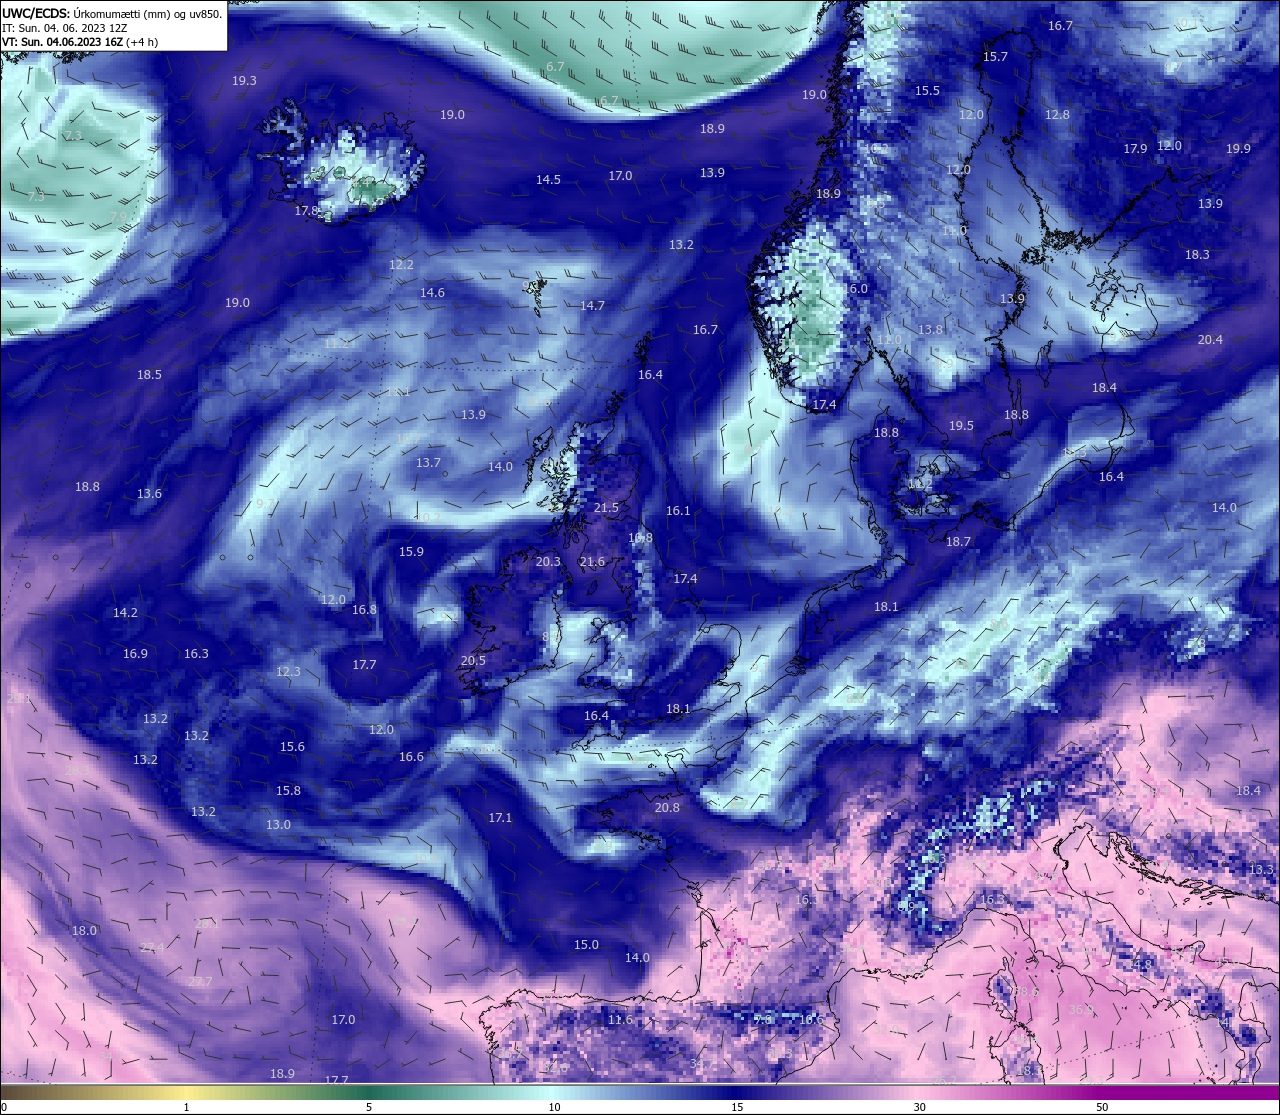Click the 30 label on the color scale
The width and height of the screenshot is (1280, 1115).
coord(919,1107)
